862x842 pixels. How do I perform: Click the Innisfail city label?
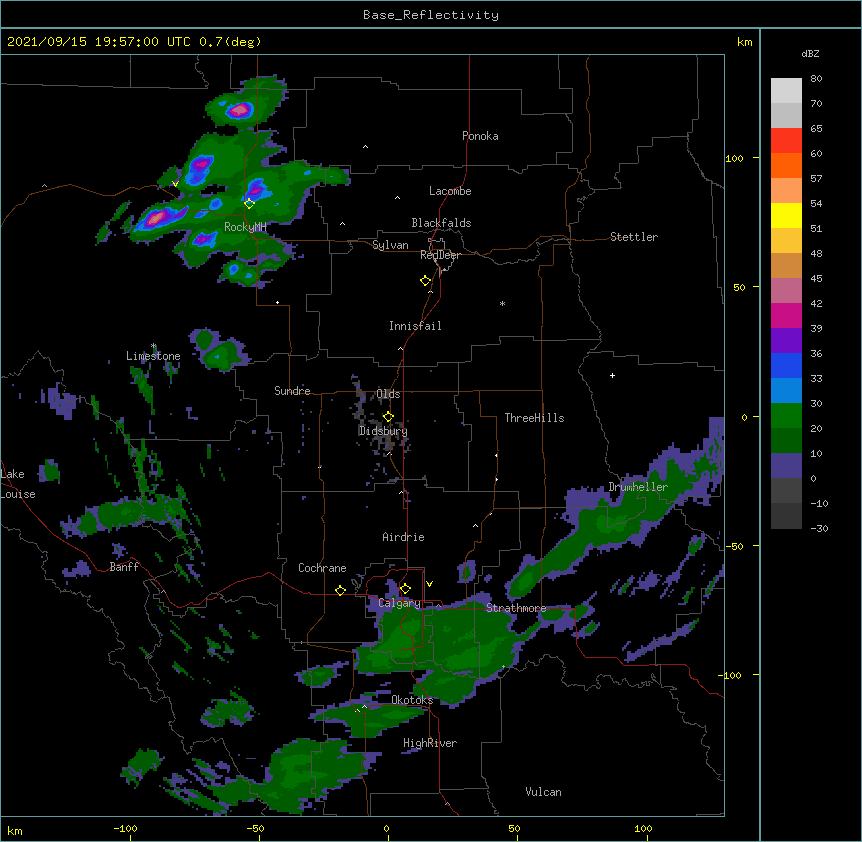(x=415, y=326)
